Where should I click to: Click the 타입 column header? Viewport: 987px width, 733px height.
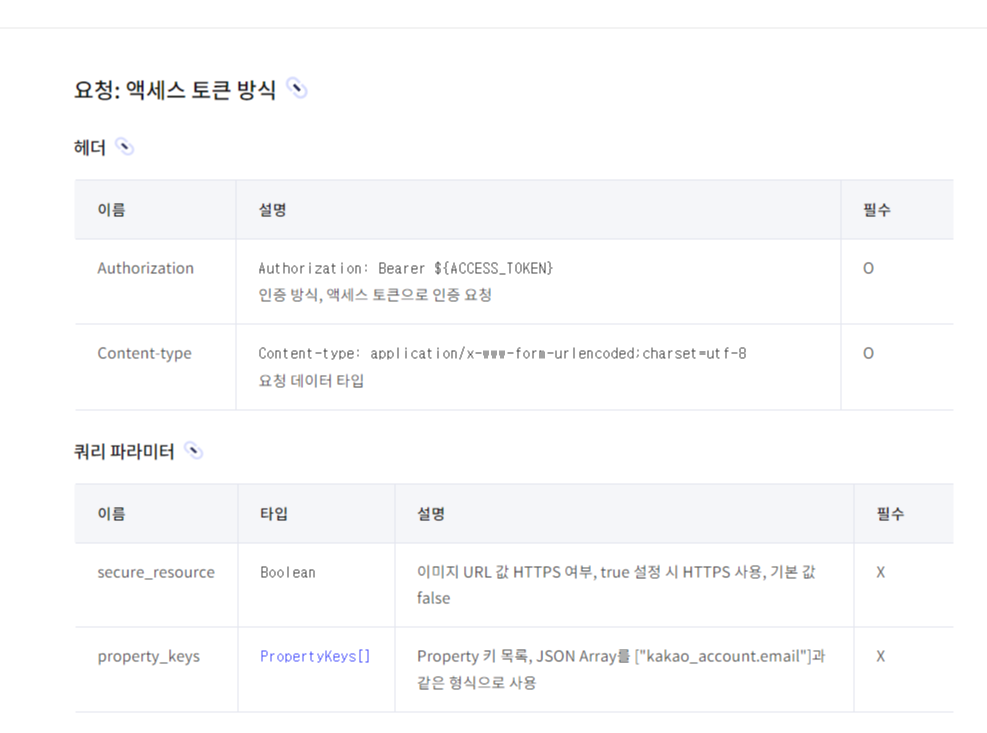(x=274, y=513)
